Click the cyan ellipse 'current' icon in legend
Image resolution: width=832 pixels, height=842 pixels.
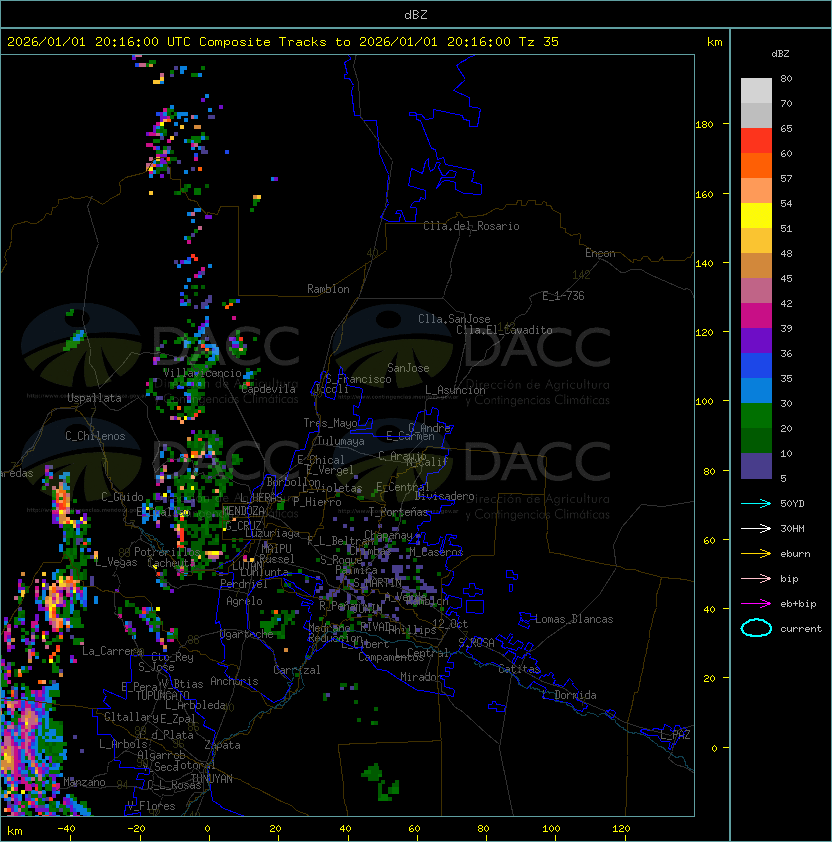point(756,628)
